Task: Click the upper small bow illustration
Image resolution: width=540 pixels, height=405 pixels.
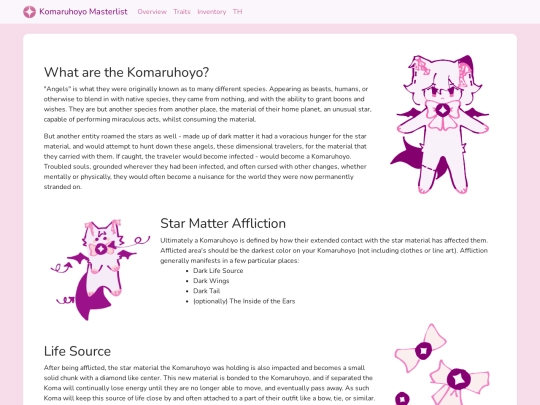Action: pyautogui.click(x=421, y=349)
